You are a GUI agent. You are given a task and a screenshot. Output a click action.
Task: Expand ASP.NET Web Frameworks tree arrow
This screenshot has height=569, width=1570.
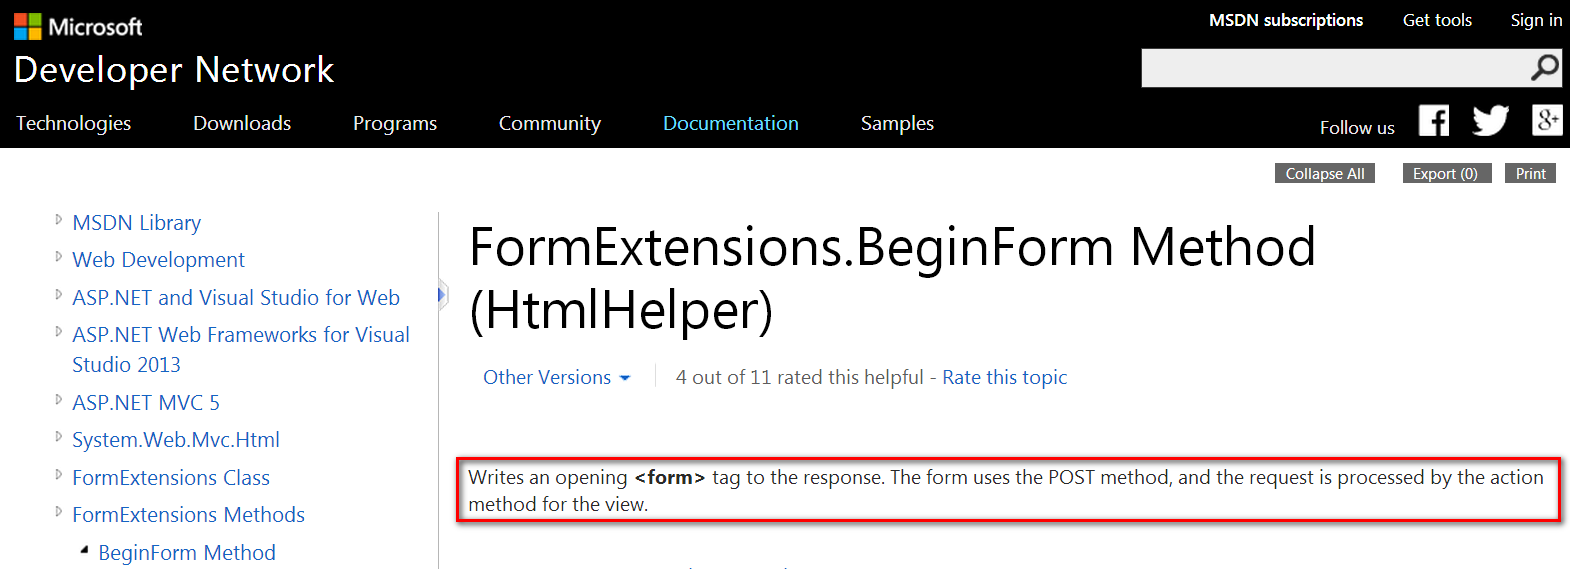58,331
